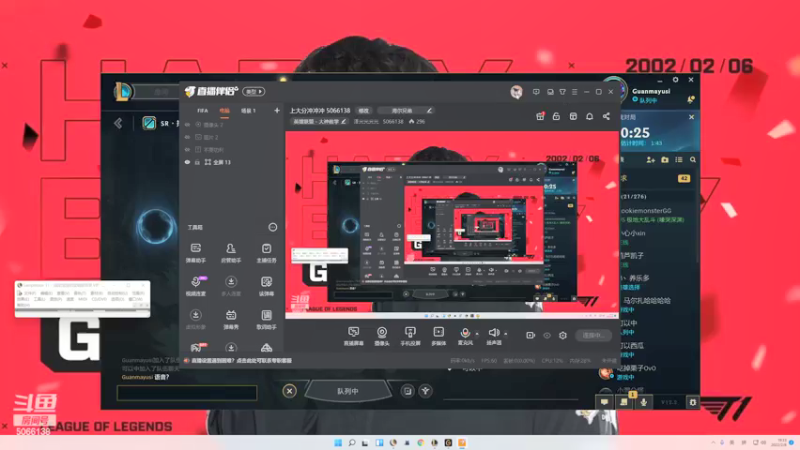Screen dimensions: 800x450
Task: Toggle visibility of 全屏 13 source
Action: pyautogui.click(x=187, y=162)
